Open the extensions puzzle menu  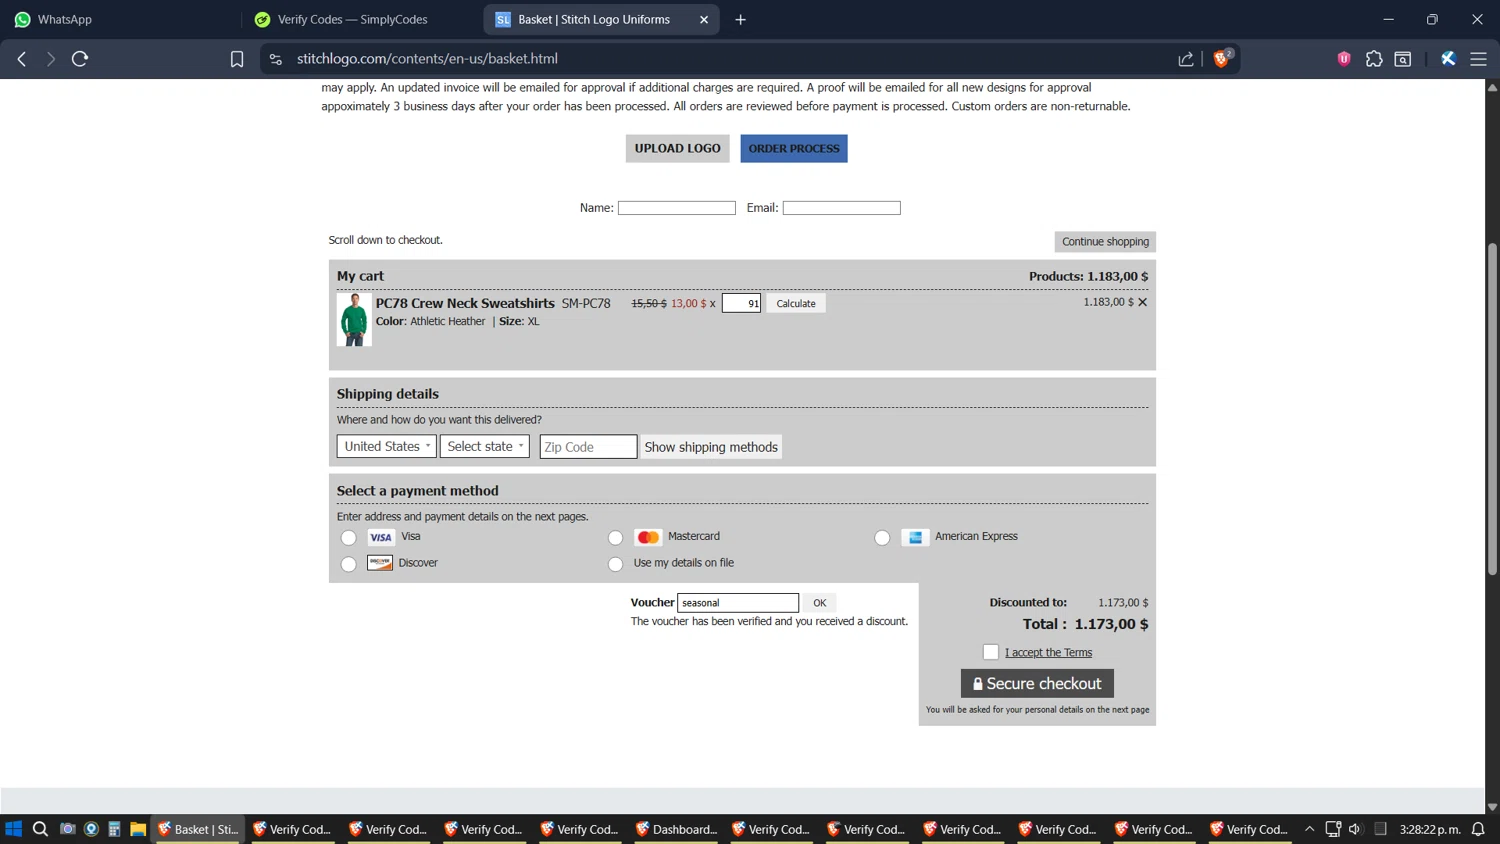[x=1374, y=59]
